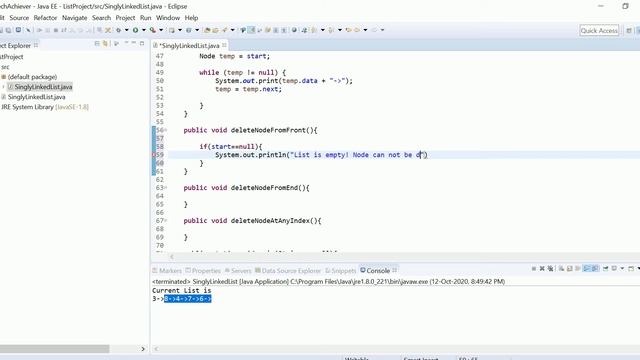
Task: Click highlighted console output text 8->4->7->6->
Action: 188,299
